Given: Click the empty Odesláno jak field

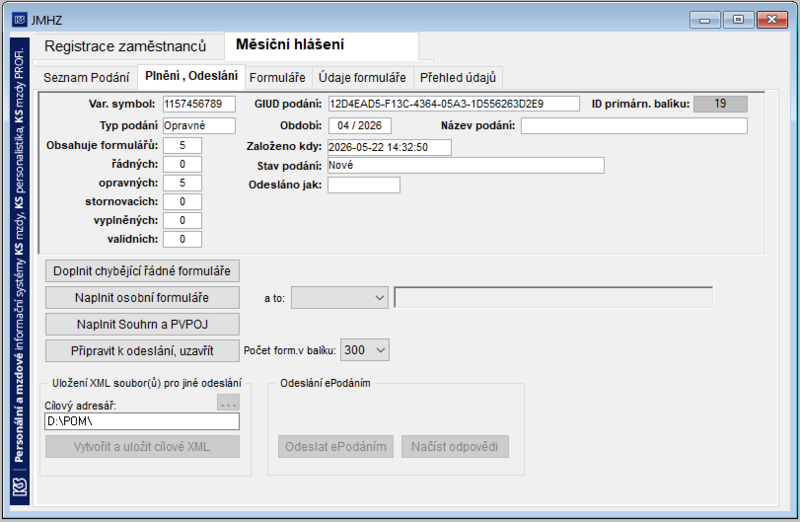Looking at the screenshot, I should pos(364,185).
